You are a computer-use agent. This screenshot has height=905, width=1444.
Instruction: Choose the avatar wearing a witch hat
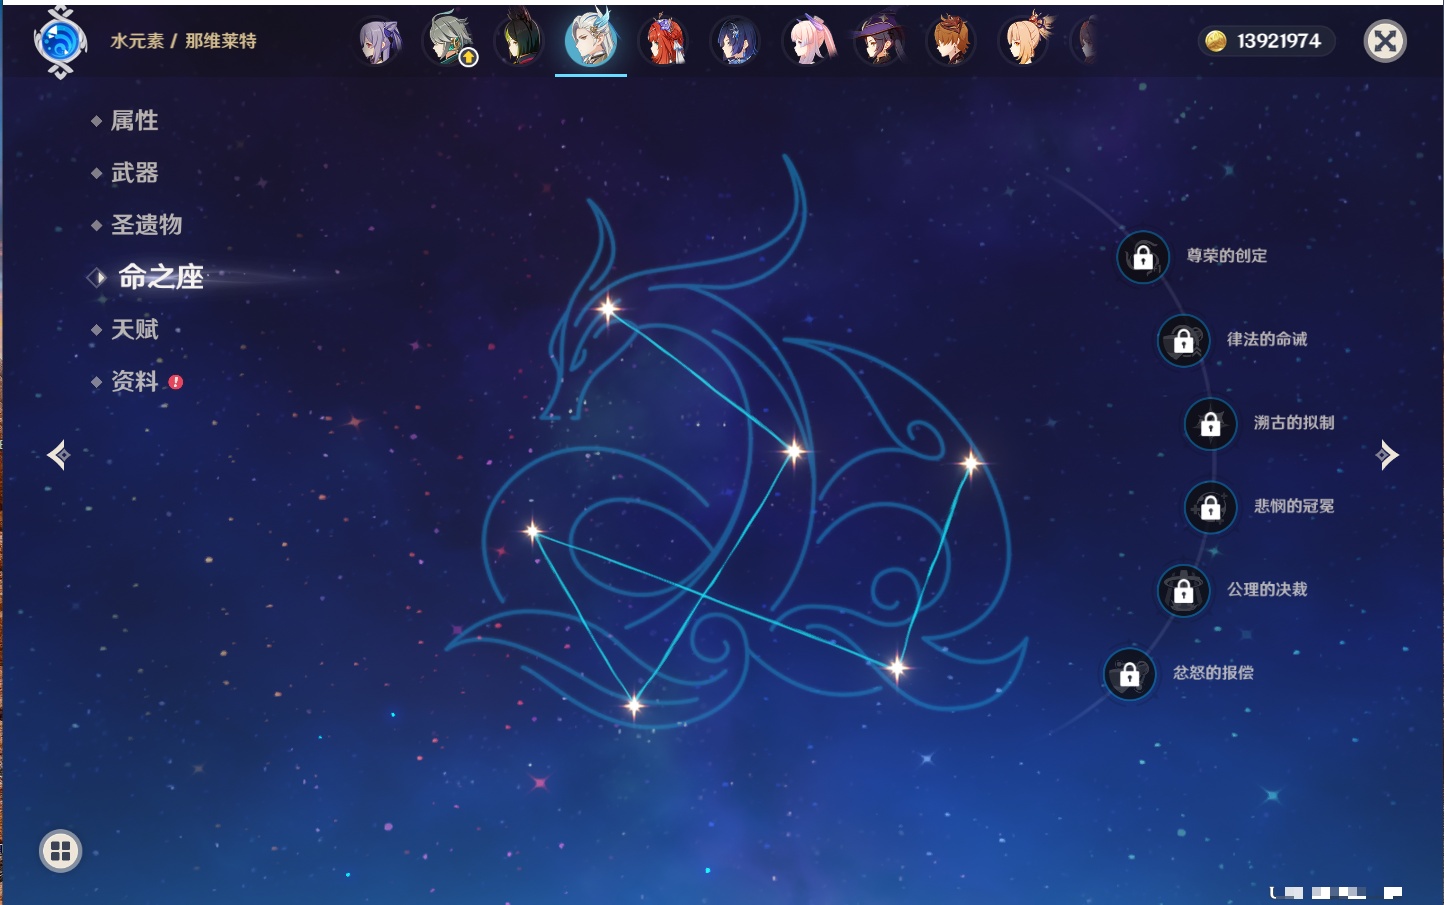tap(879, 41)
